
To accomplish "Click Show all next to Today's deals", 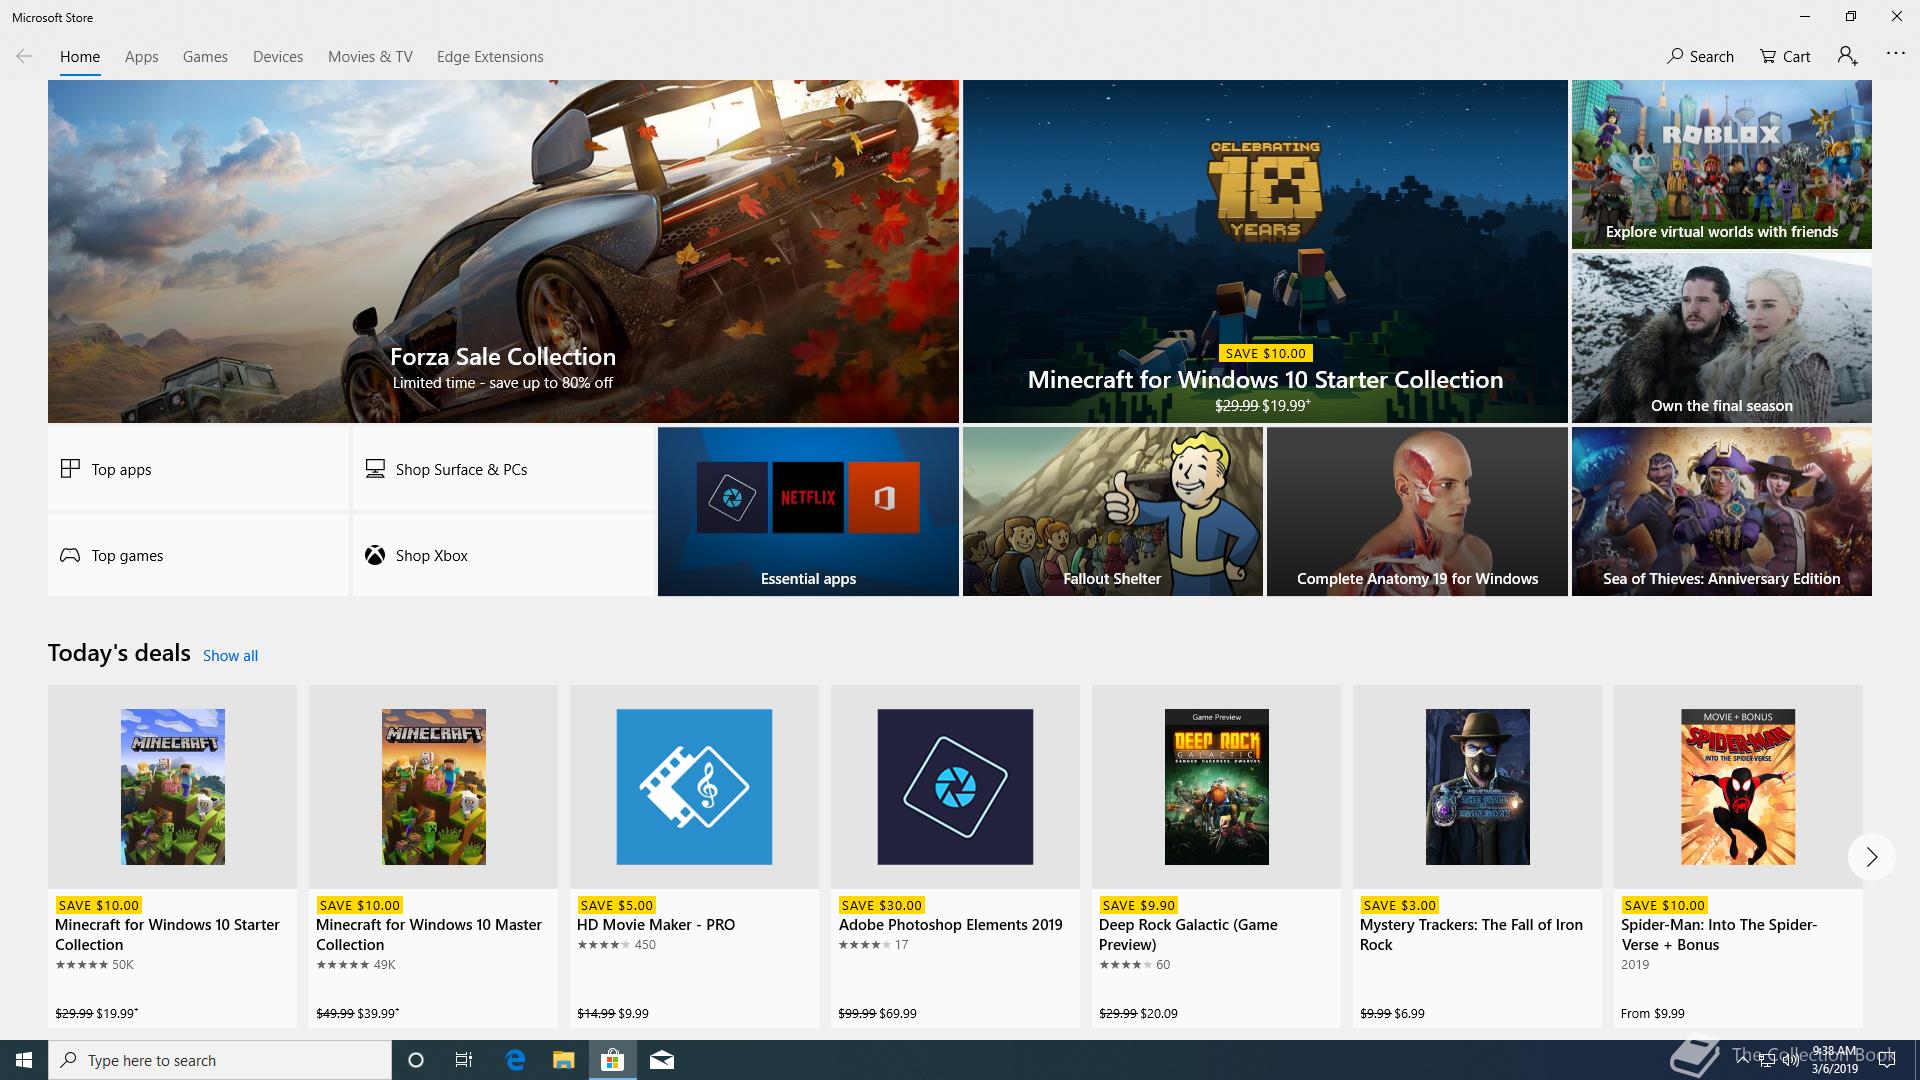I will (x=230, y=656).
